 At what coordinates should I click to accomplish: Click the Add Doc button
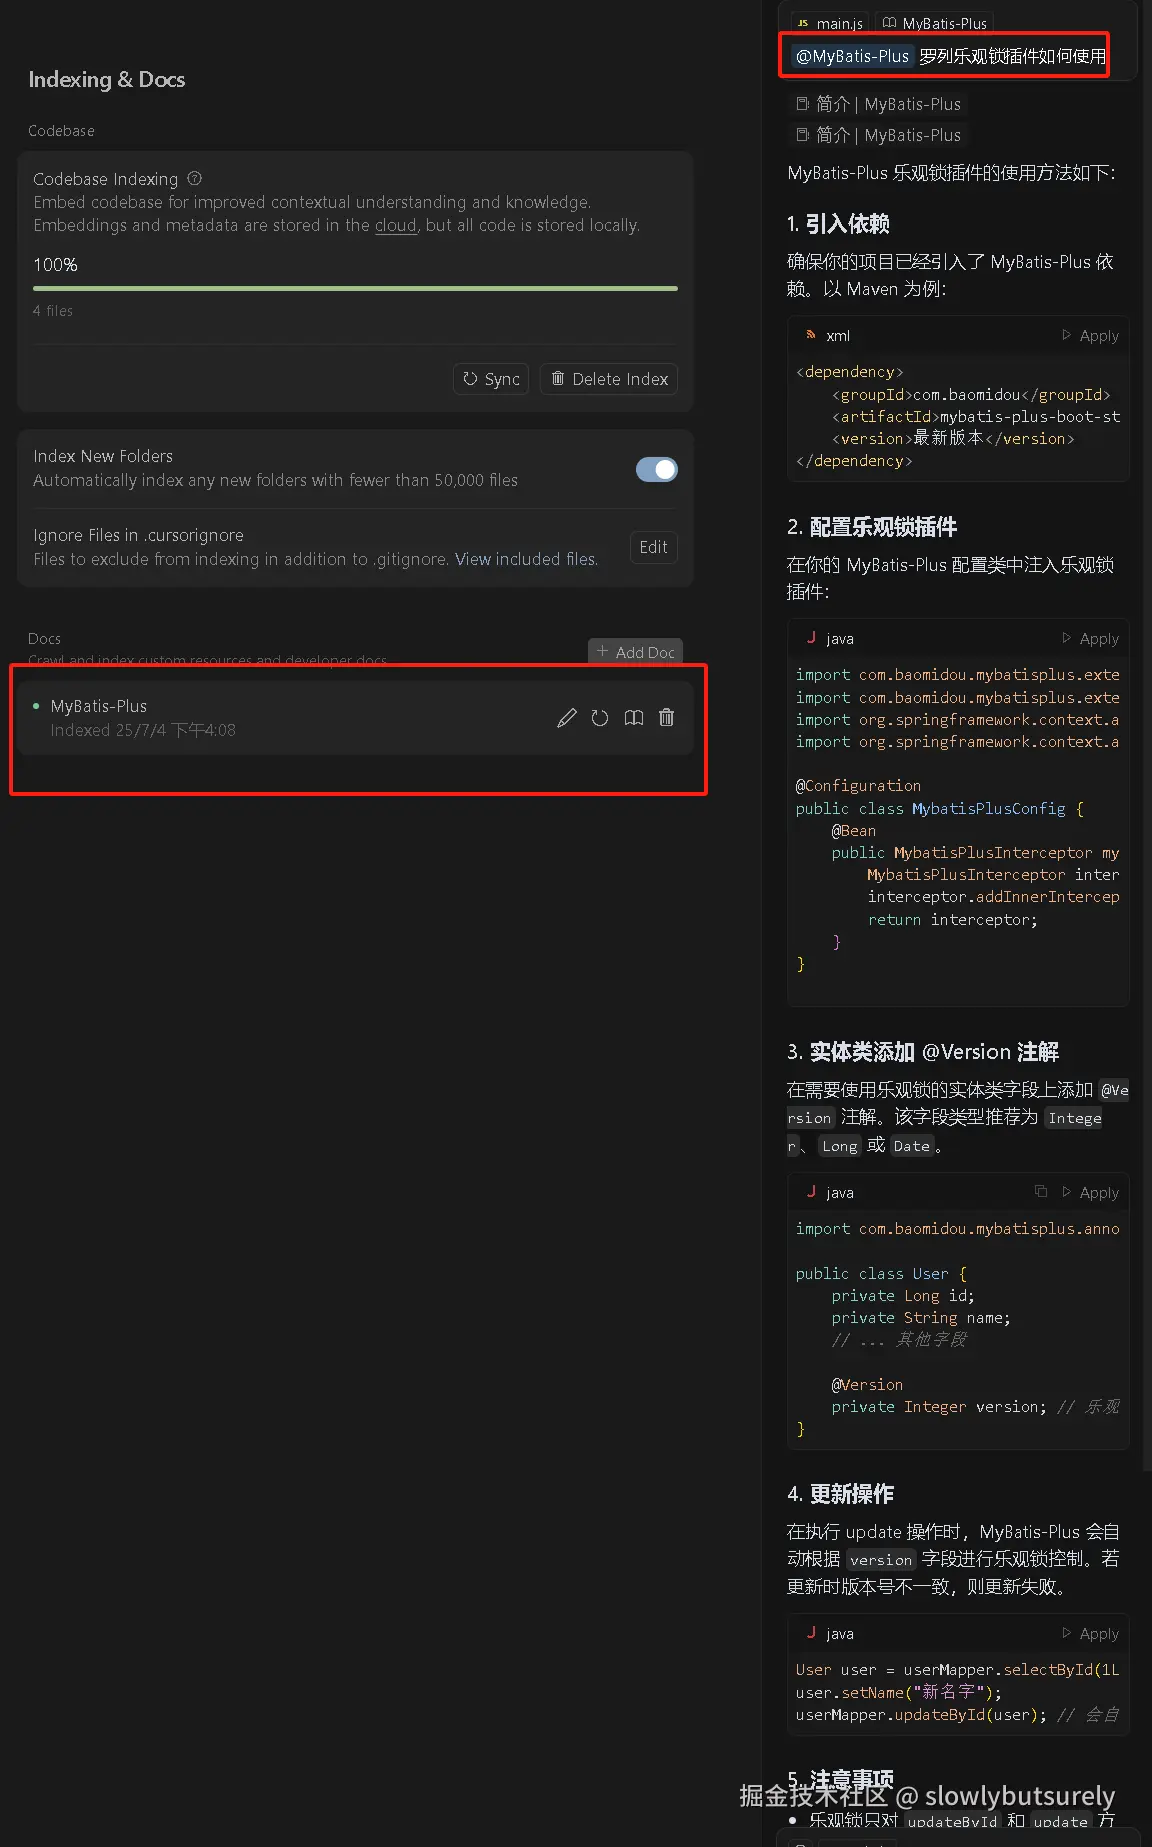[636, 652]
